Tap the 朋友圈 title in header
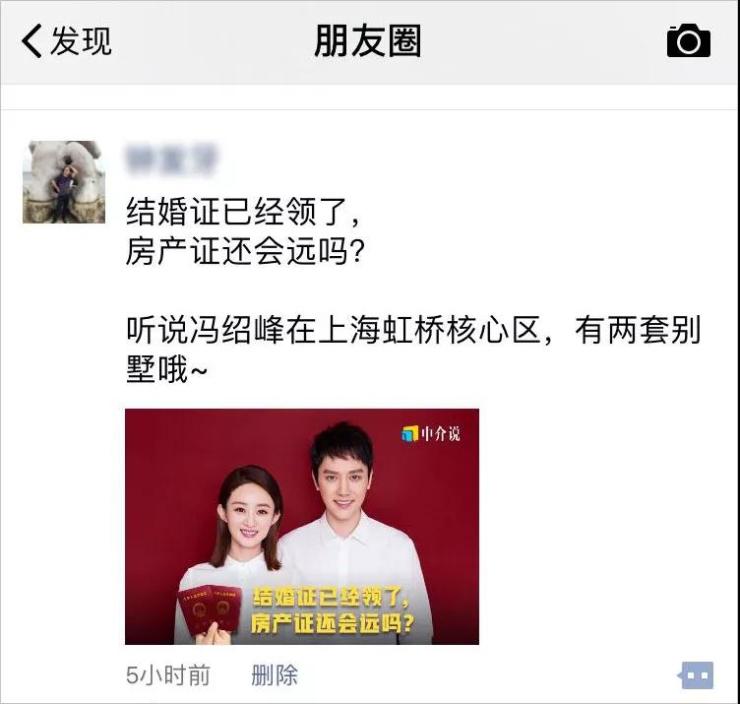Image resolution: width=740 pixels, height=704 pixels. click(368, 41)
